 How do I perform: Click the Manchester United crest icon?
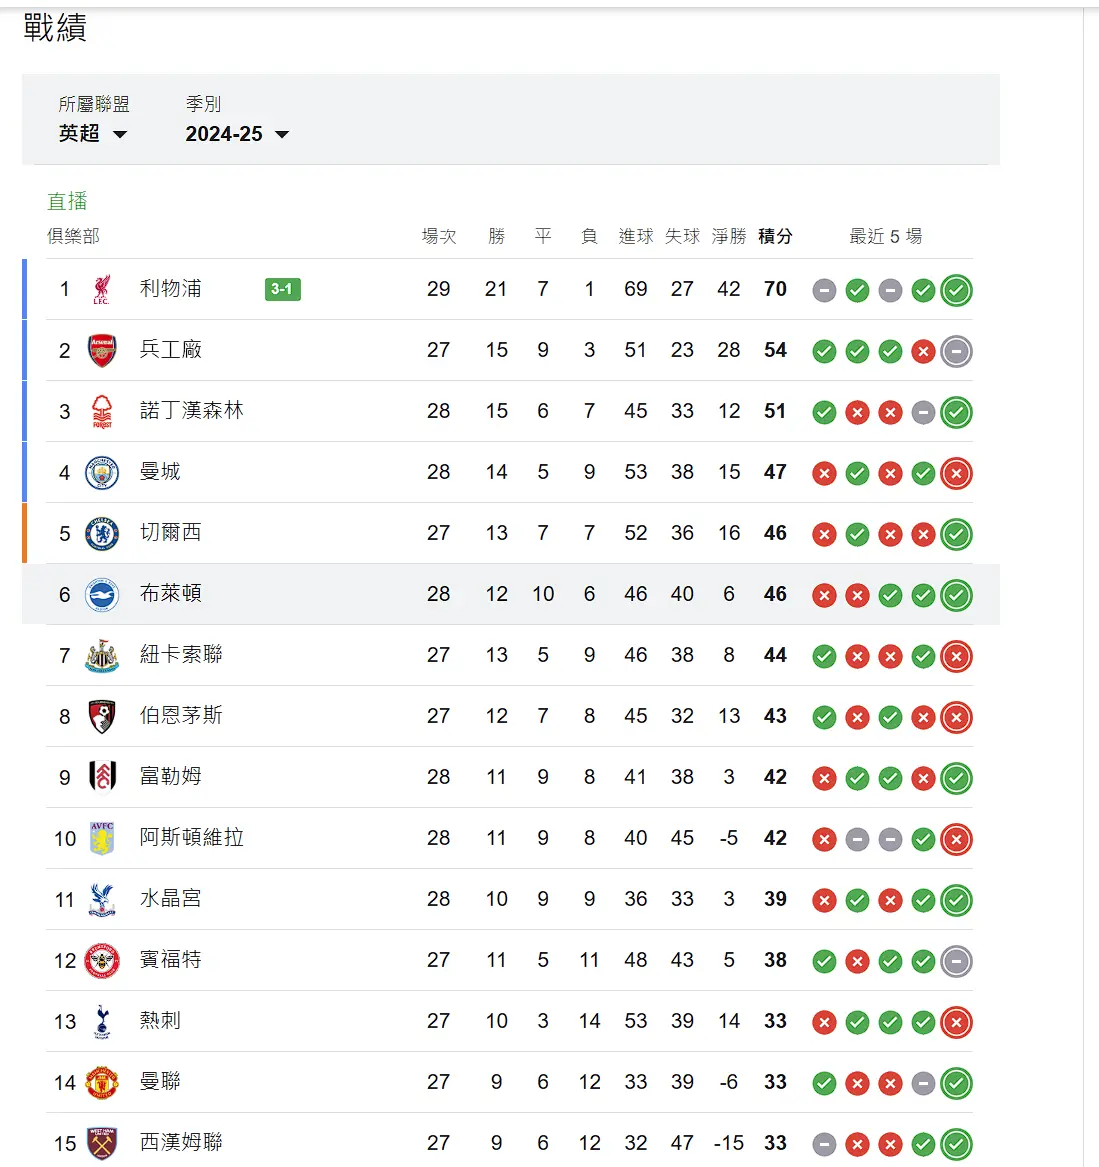pyautogui.click(x=102, y=1083)
